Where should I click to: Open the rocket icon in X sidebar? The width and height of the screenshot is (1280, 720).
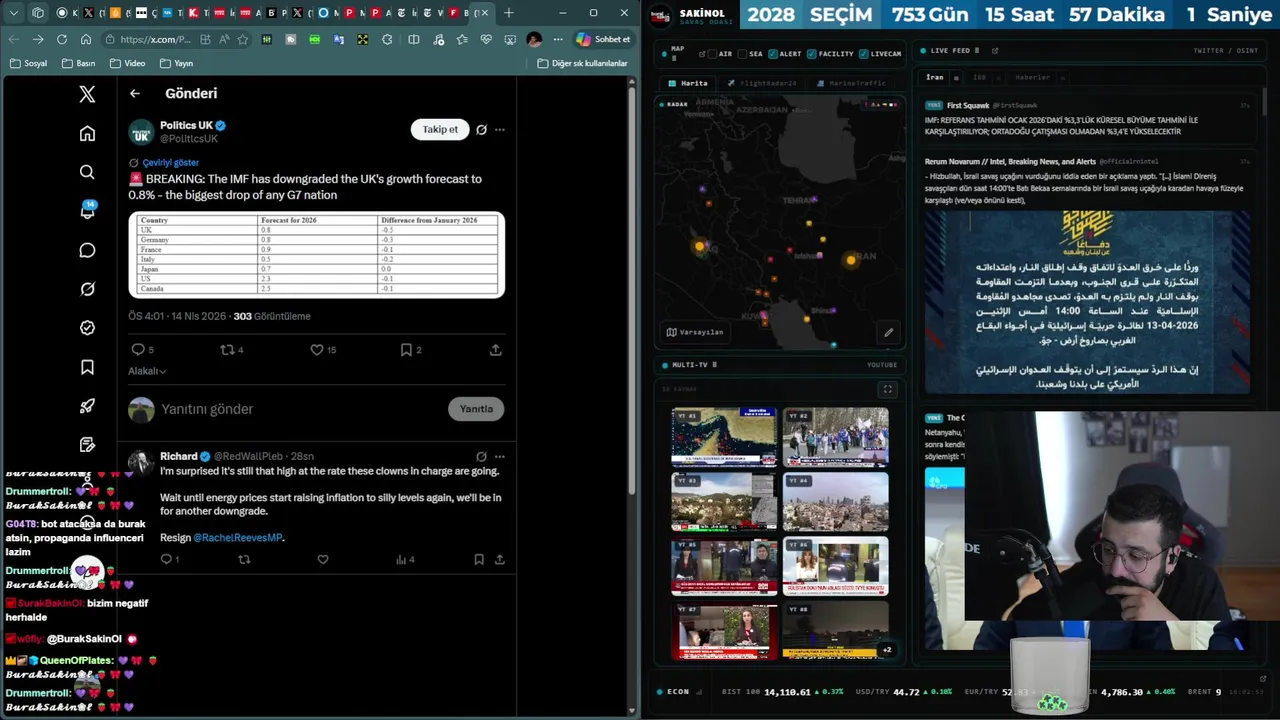tap(87, 406)
